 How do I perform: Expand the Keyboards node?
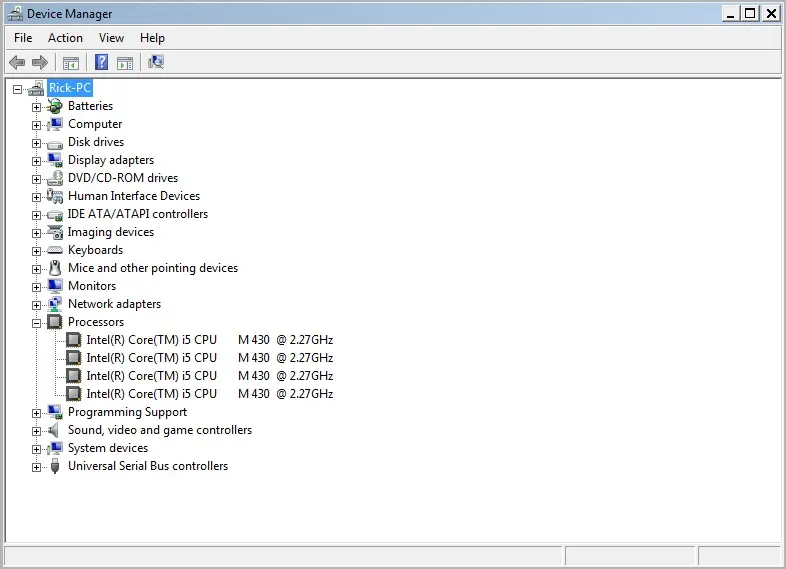coord(36,251)
